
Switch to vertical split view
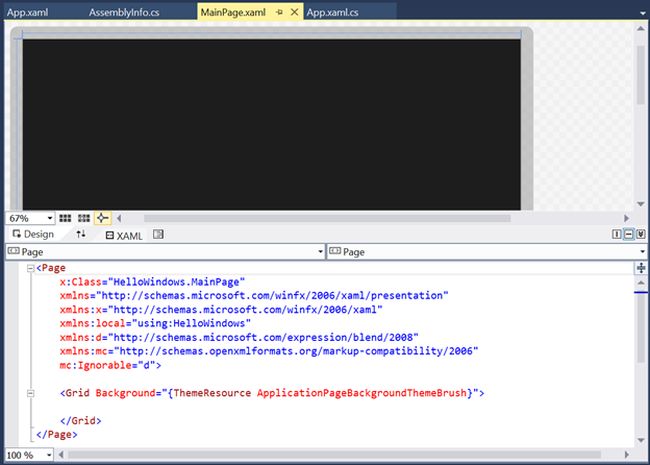pyautogui.click(x=616, y=234)
